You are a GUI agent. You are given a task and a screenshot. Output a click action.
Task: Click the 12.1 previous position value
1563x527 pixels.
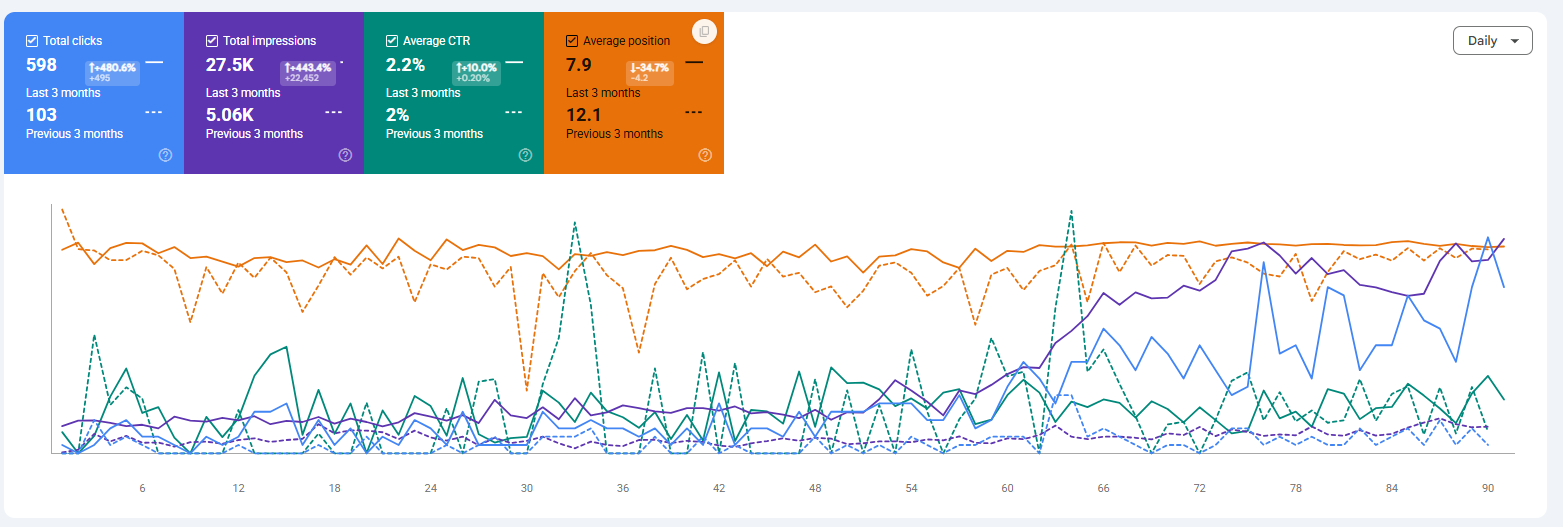pos(583,114)
